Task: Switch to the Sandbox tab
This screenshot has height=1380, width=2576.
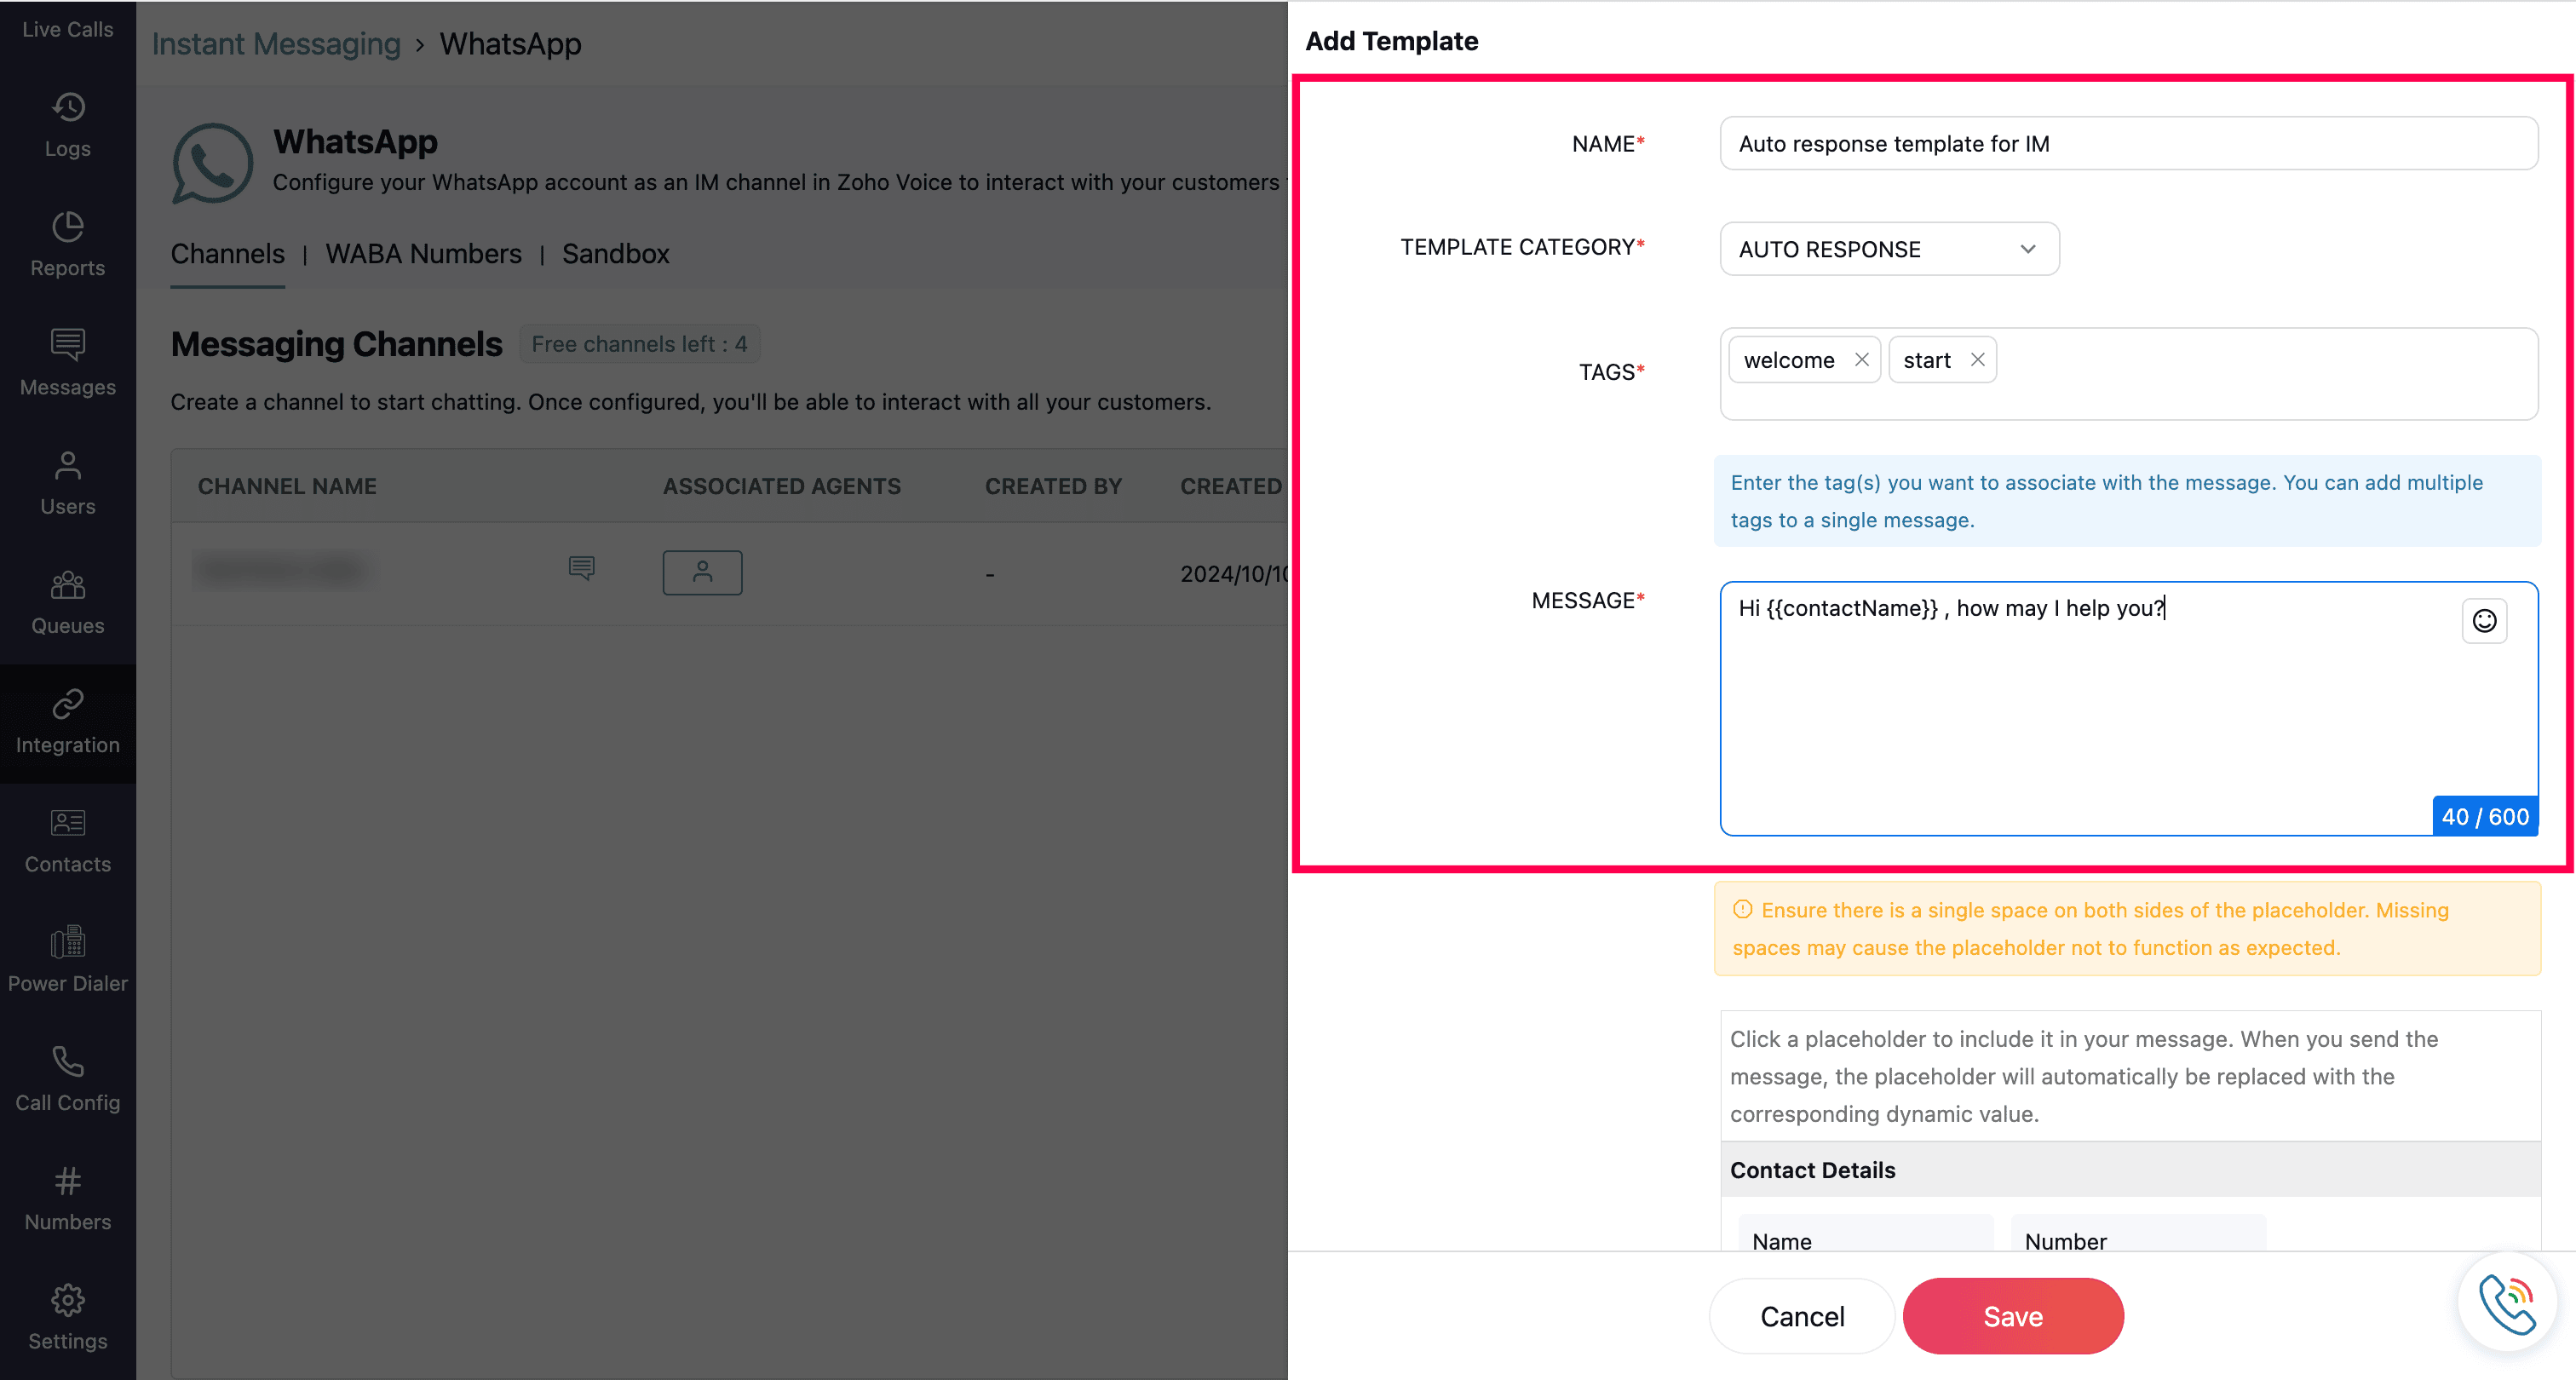Action: point(615,254)
